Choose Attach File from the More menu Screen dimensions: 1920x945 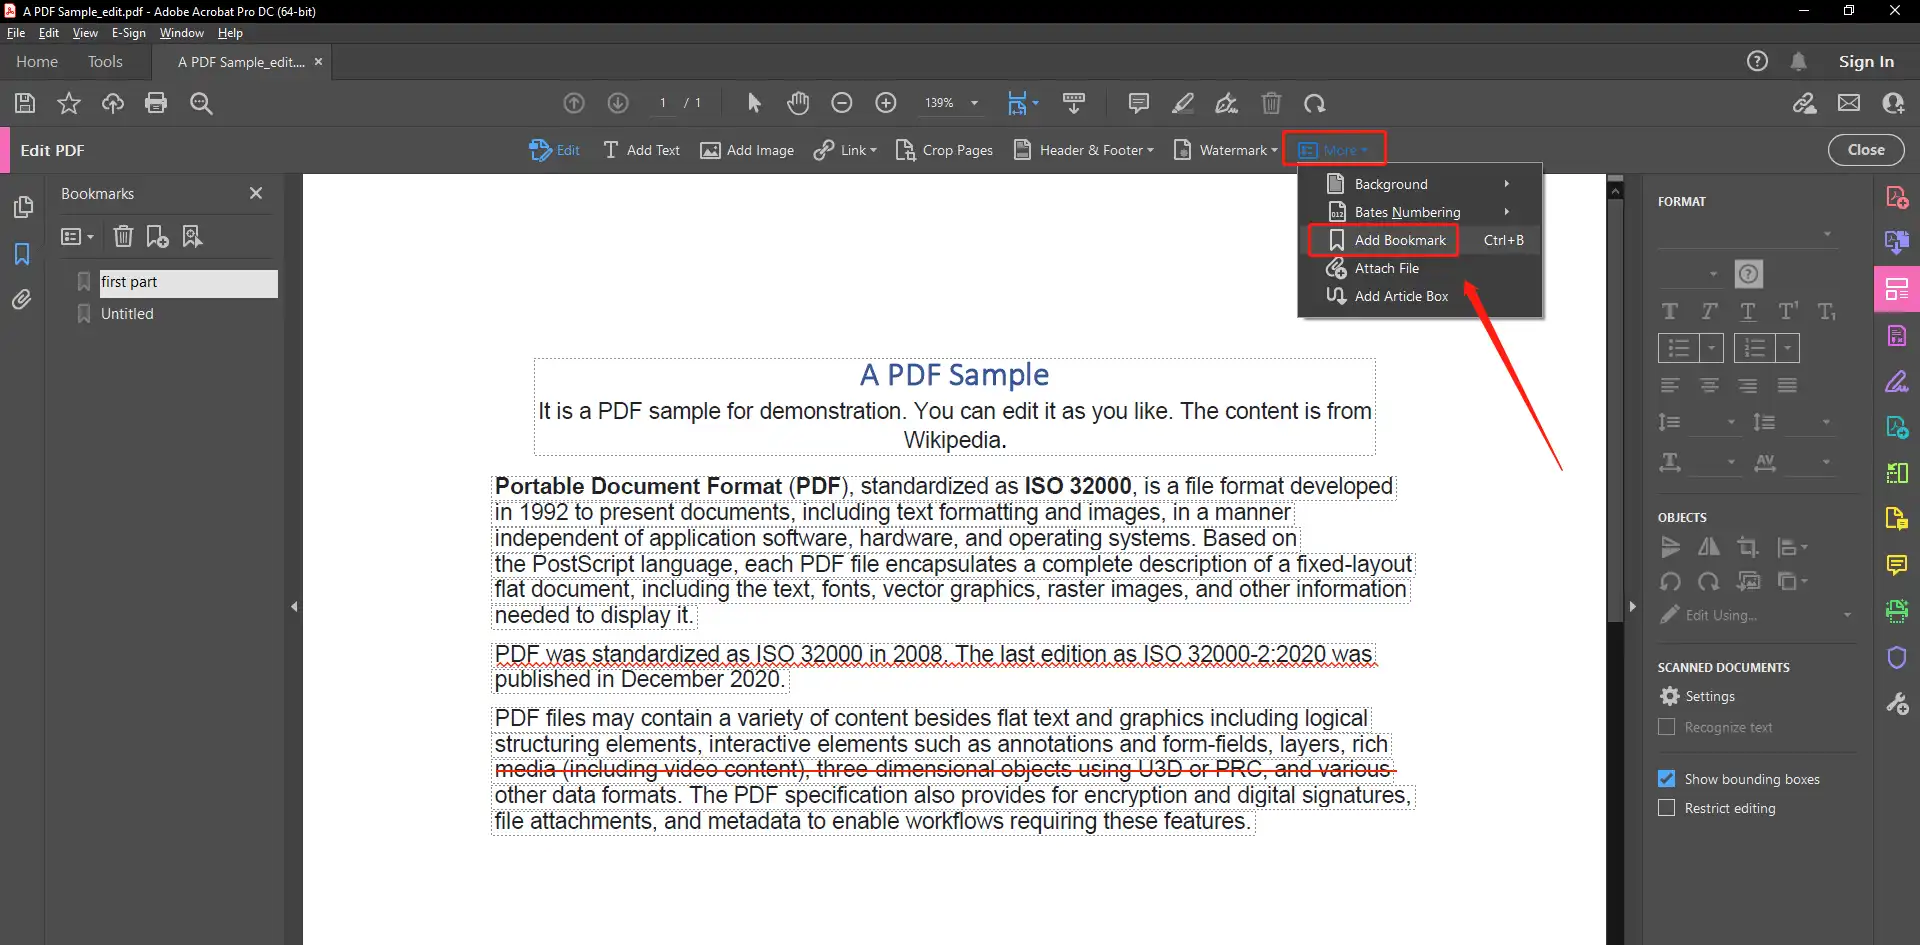pos(1420,268)
